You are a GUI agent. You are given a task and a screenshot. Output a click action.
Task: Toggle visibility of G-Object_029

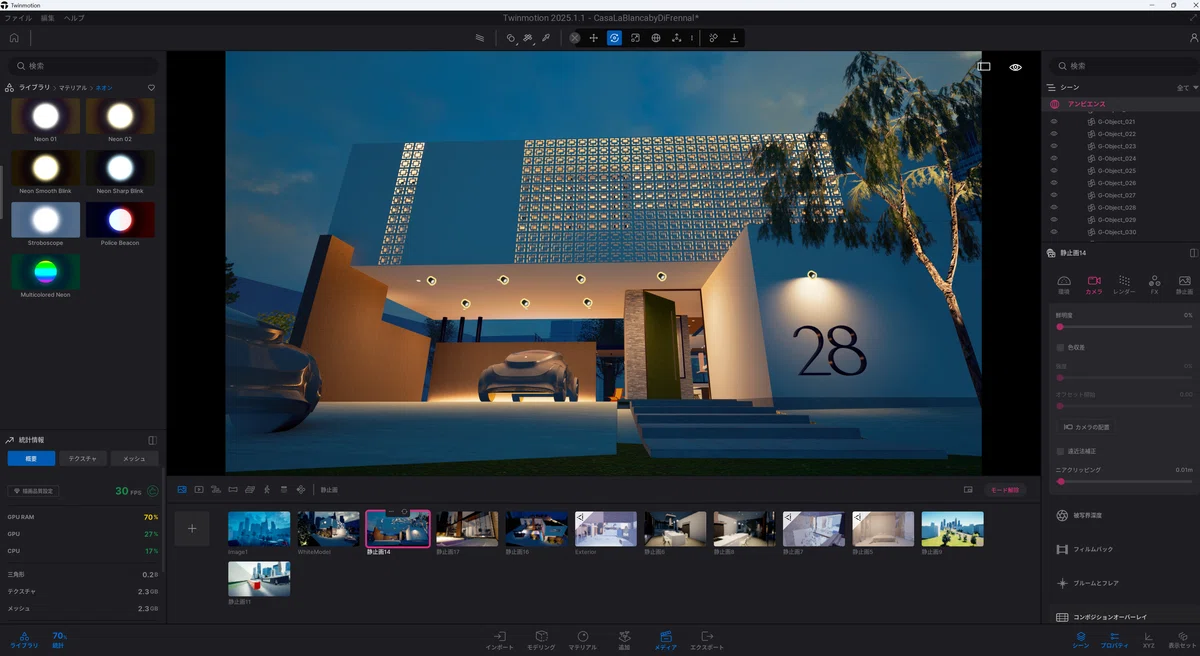pos(1054,220)
